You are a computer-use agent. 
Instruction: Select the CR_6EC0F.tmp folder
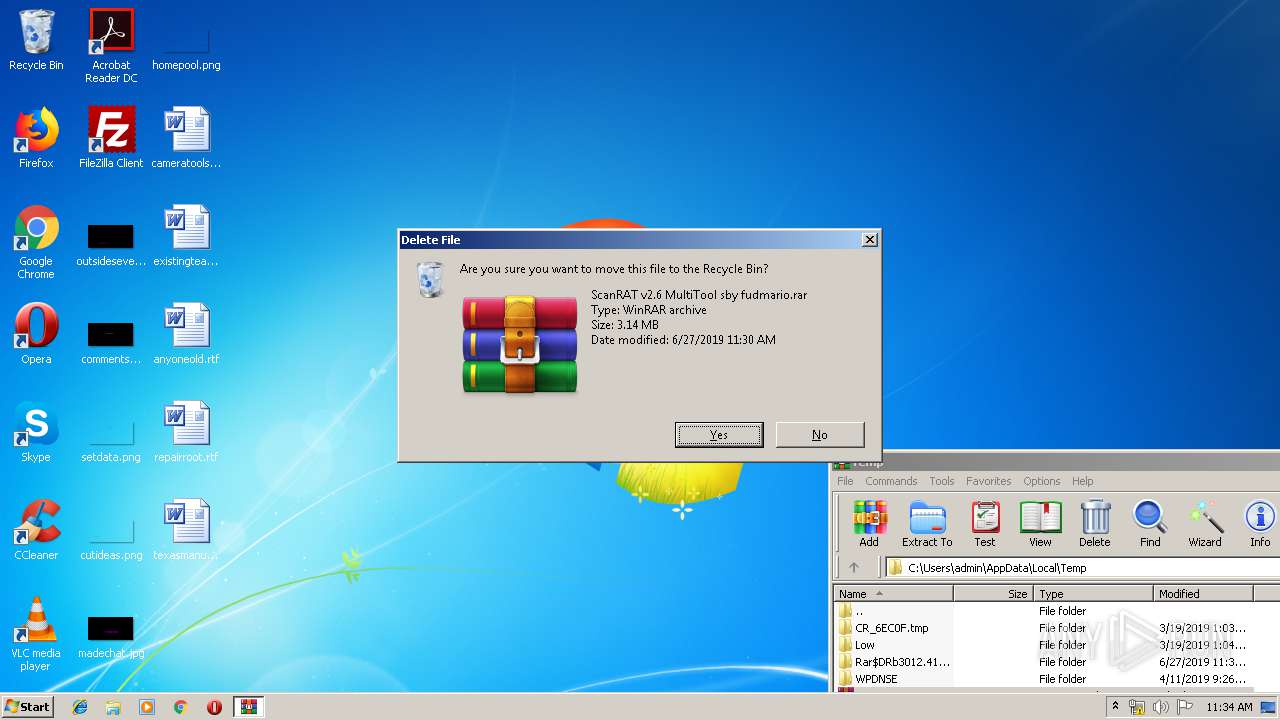point(1043,628)
